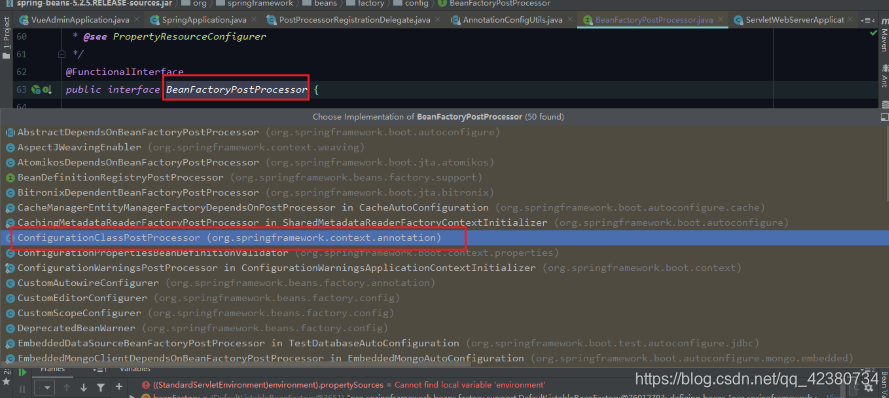Viewport: 889px width, 398px height.
Task: Select AbstractDependsOnBeanFactoryPostProcessor implementation
Action: pyautogui.click(x=444, y=132)
